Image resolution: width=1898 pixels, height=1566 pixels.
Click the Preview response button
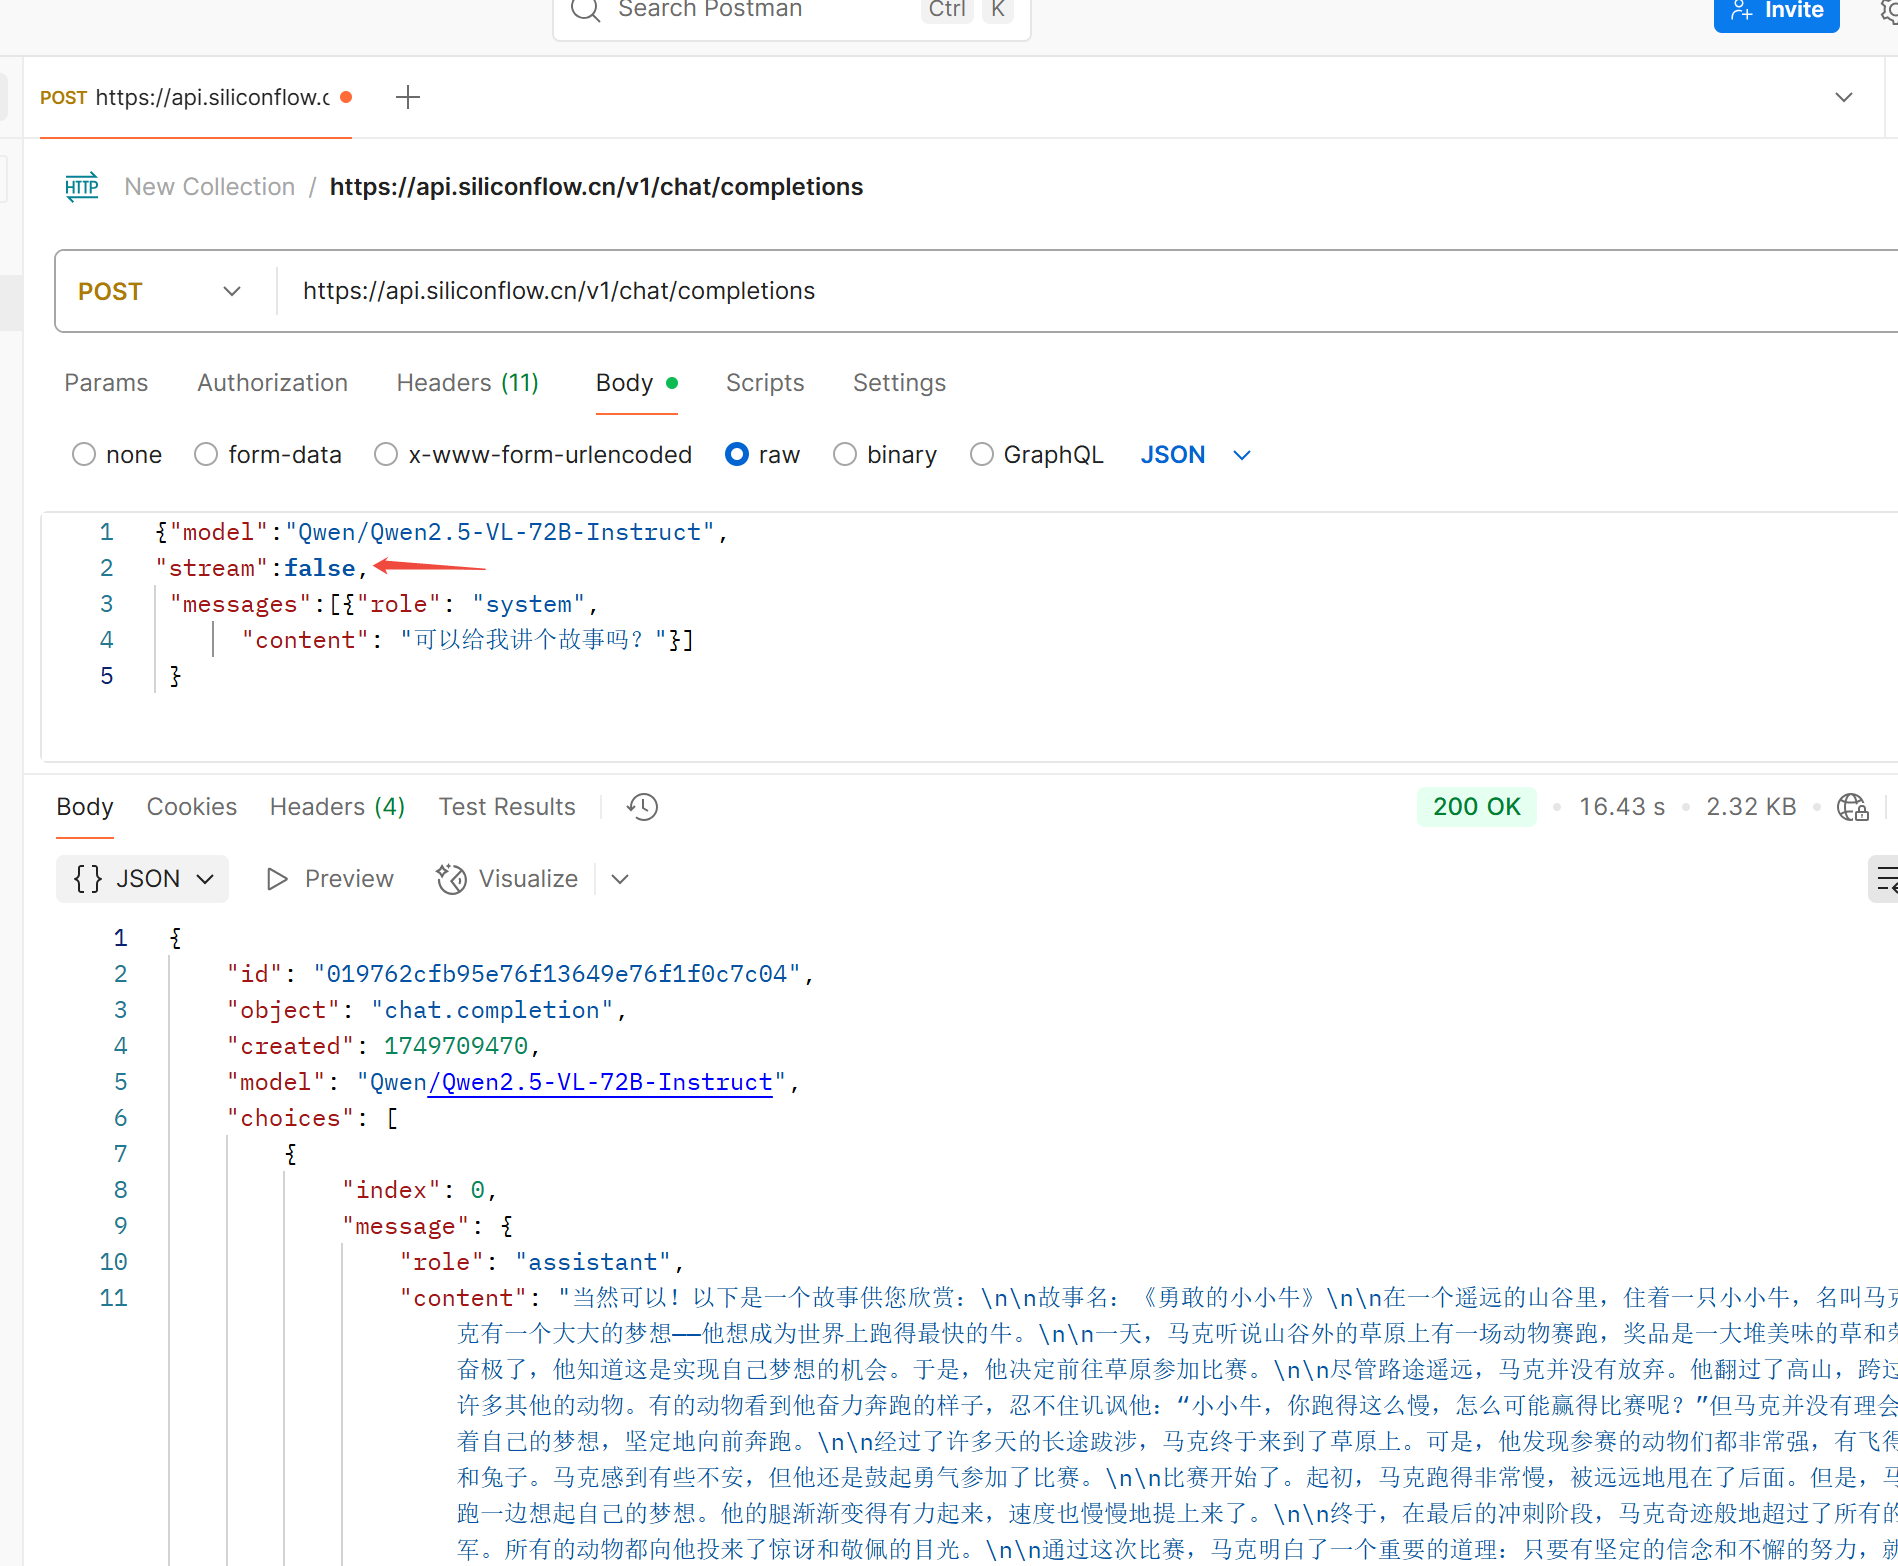tap(330, 879)
